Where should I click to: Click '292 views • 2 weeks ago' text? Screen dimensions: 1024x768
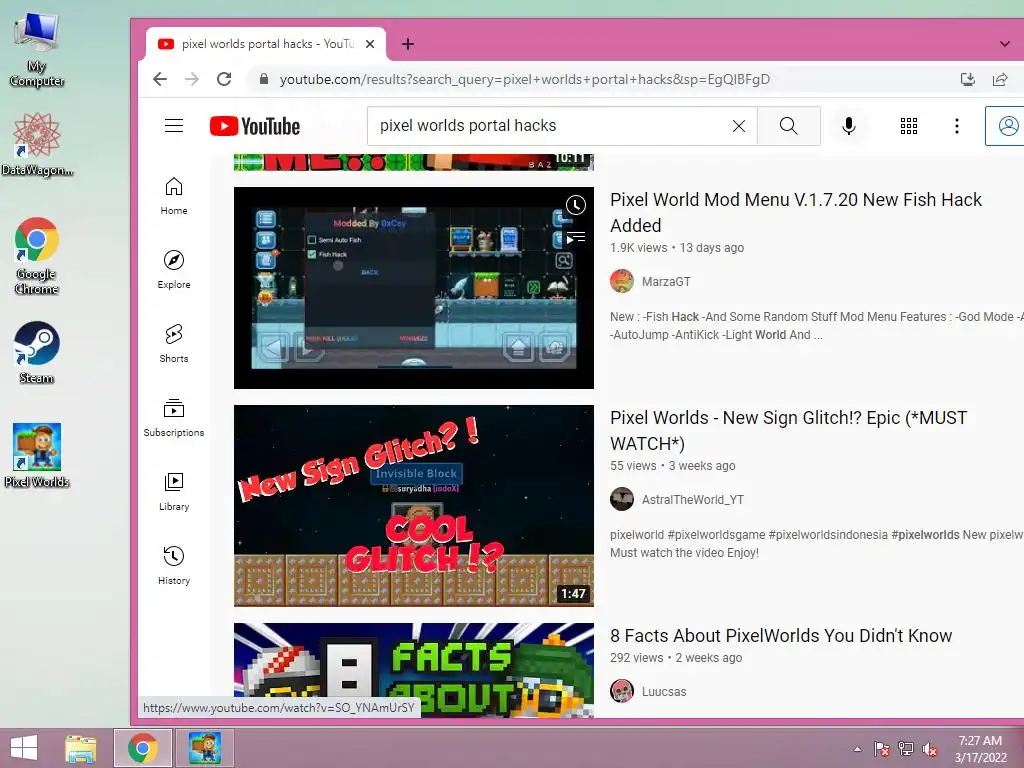coord(676,658)
